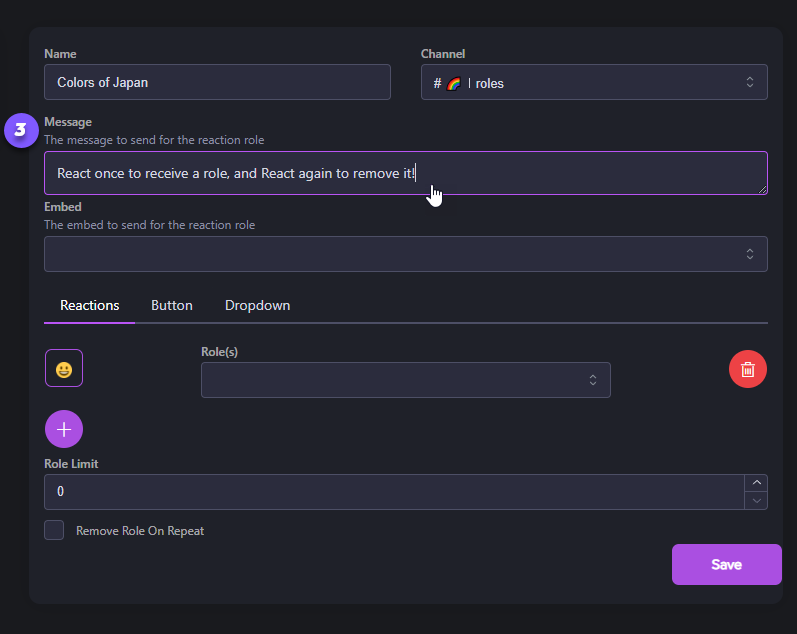
Task: Click the step 3 number badge
Action: (20, 130)
